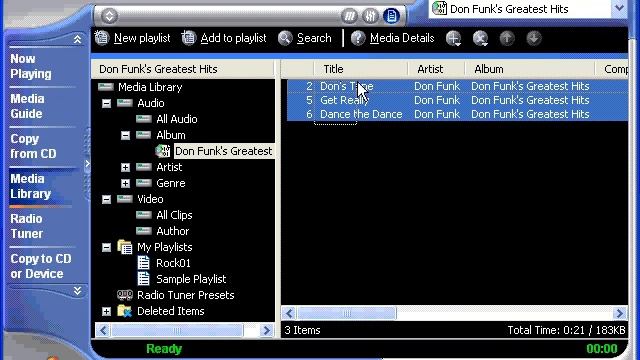Select the track Don's Time

[347, 86]
